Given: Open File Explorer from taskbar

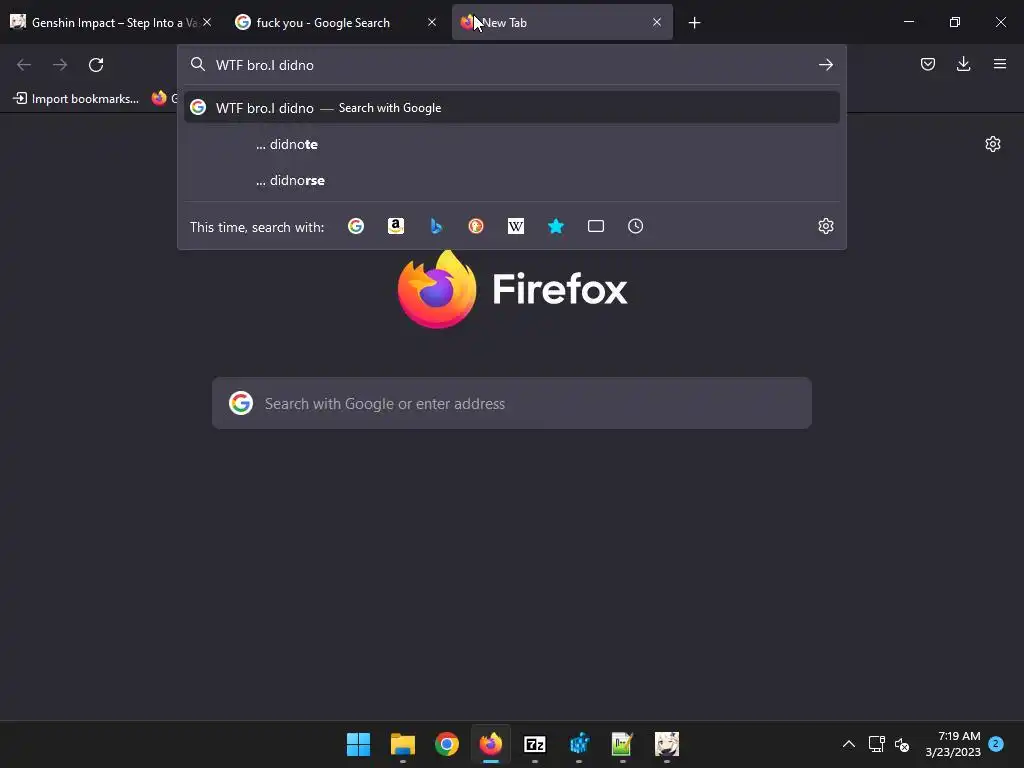Looking at the screenshot, I should click(x=403, y=744).
